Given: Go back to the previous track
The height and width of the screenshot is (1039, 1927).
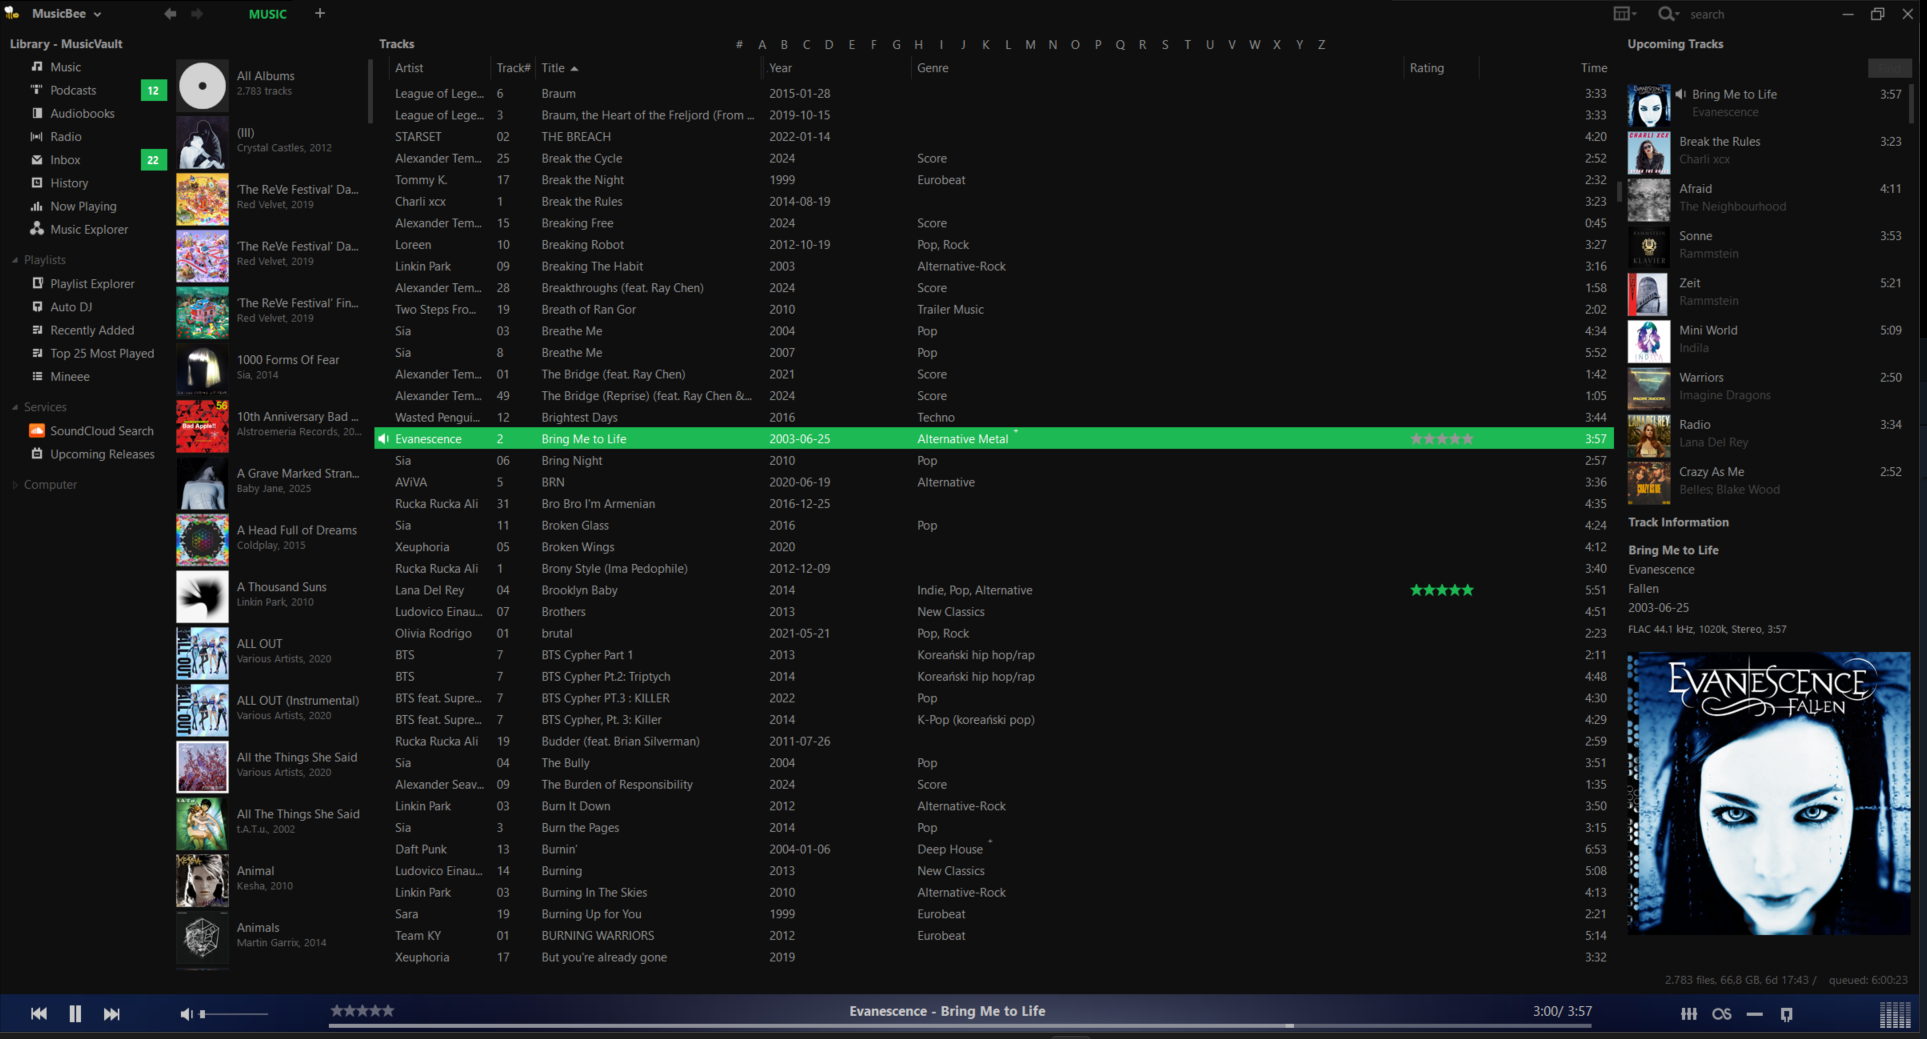Looking at the screenshot, I should (x=39, y=1014).
